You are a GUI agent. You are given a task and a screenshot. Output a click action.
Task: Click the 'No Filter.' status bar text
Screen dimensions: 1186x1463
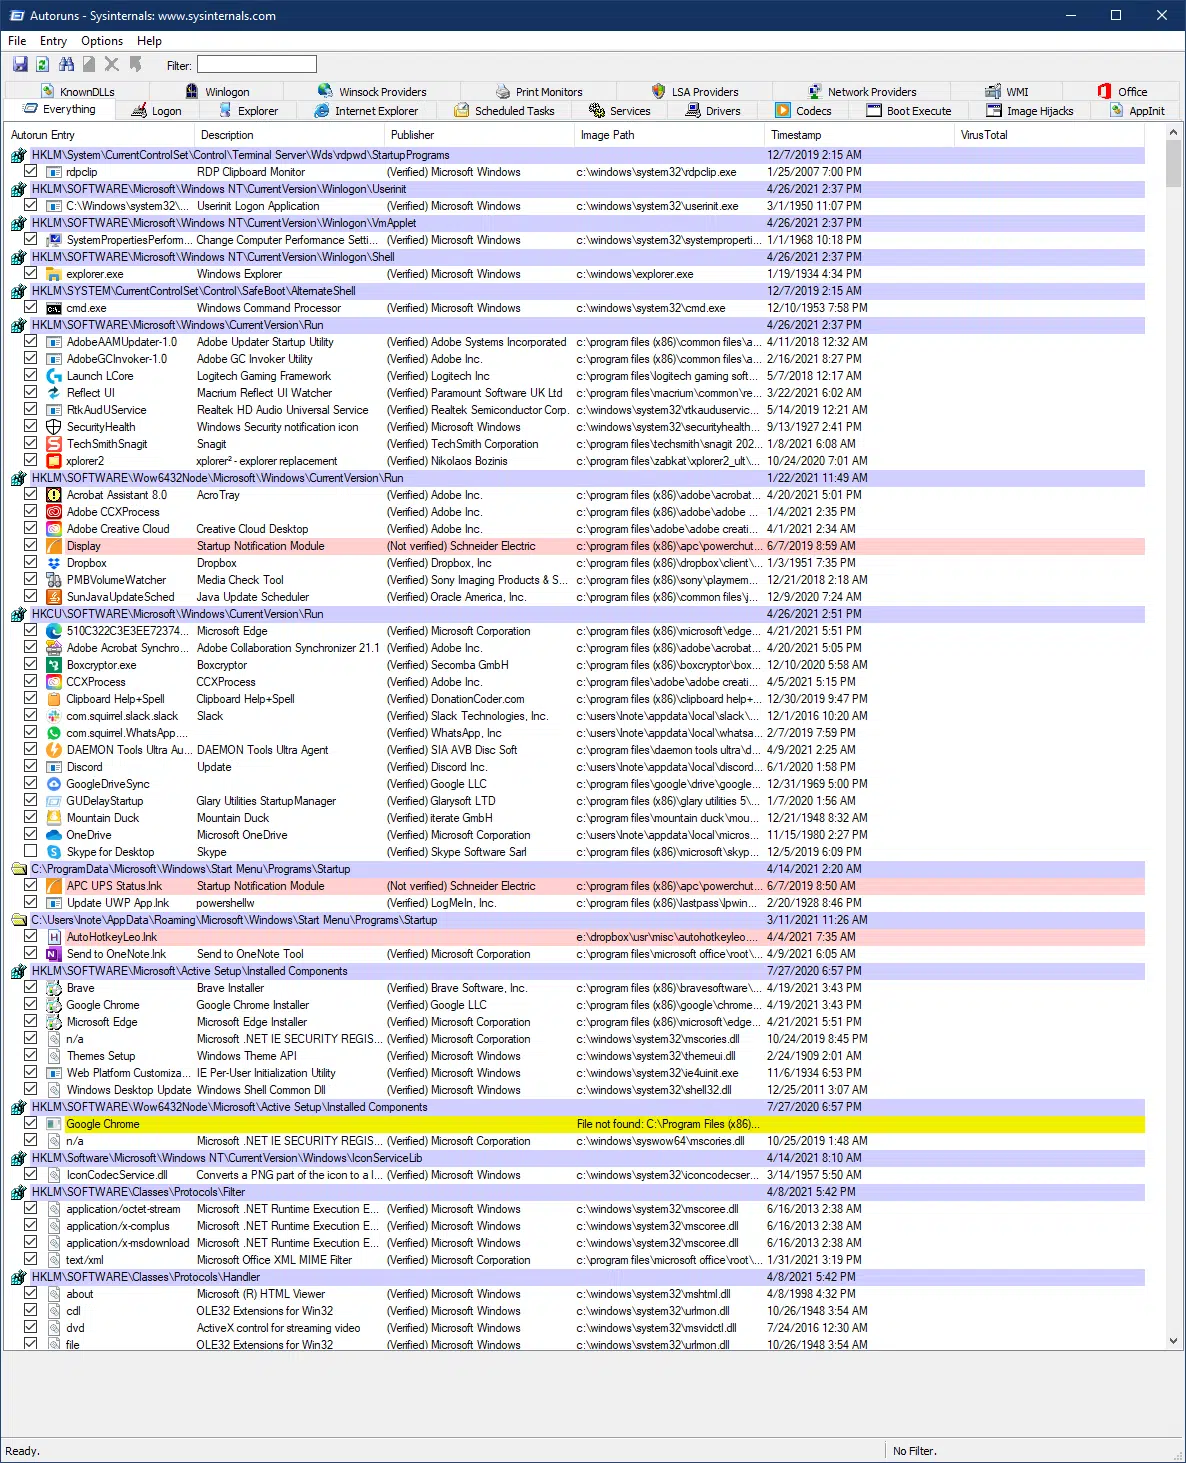coord(915,1451)
